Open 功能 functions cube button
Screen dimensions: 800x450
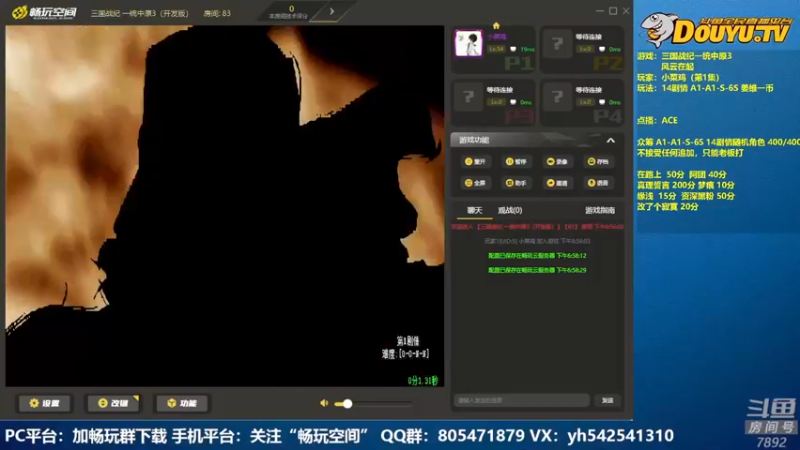coord(182,403)
